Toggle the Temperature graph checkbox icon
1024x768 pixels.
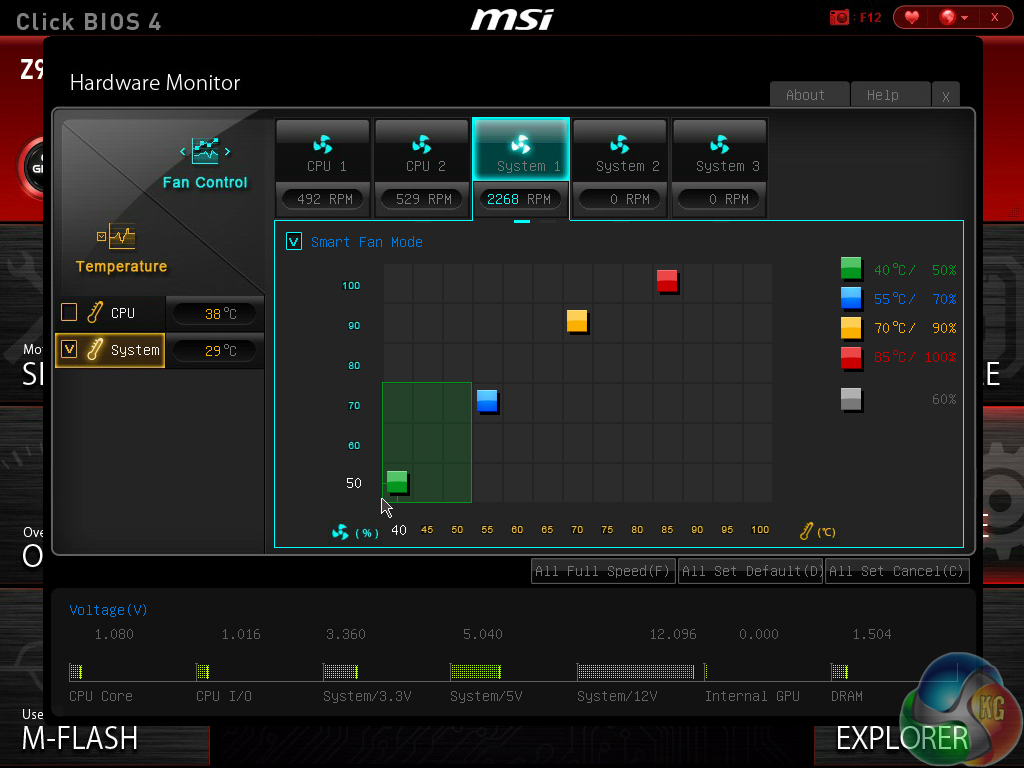(101, 236)
